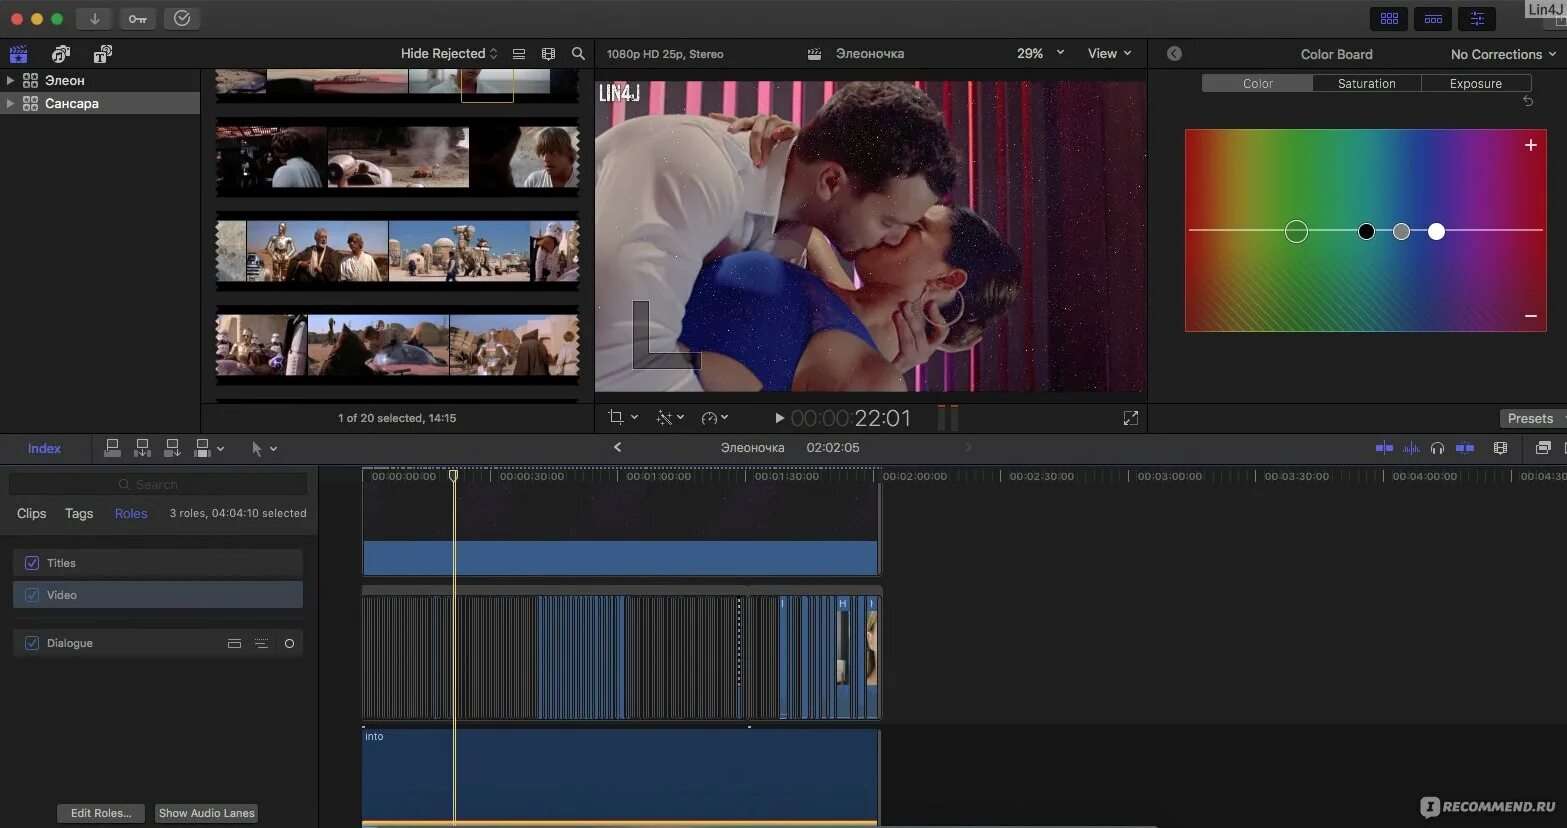
Task: Uncheck the Video role checkbox
Action: tap(32, 595)
